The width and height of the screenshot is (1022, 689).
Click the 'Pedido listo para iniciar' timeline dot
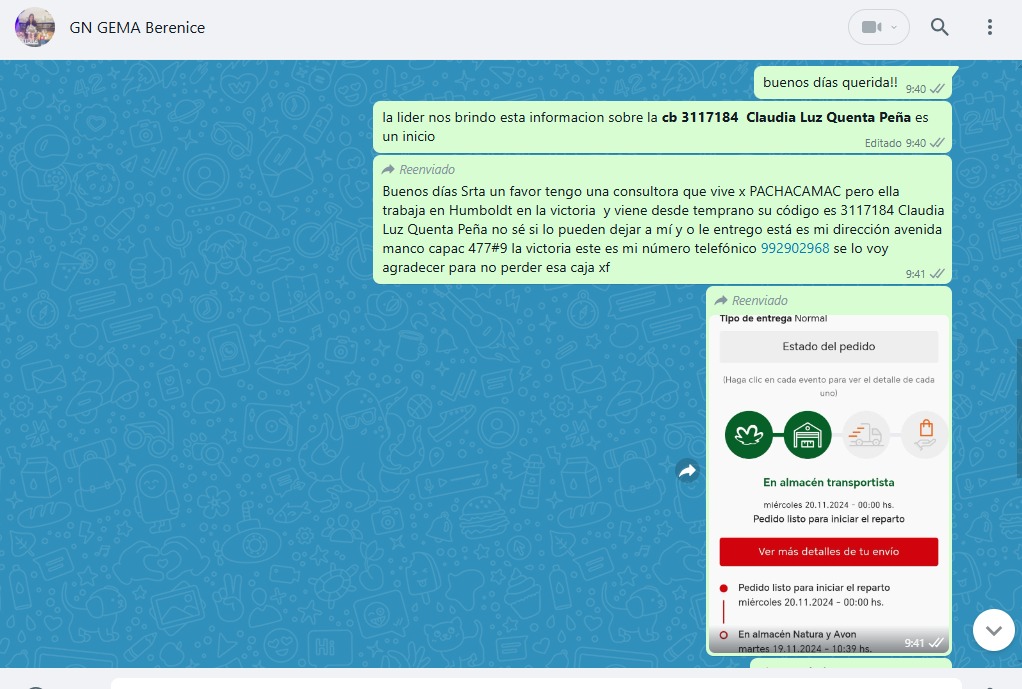[x=724, y=588]
